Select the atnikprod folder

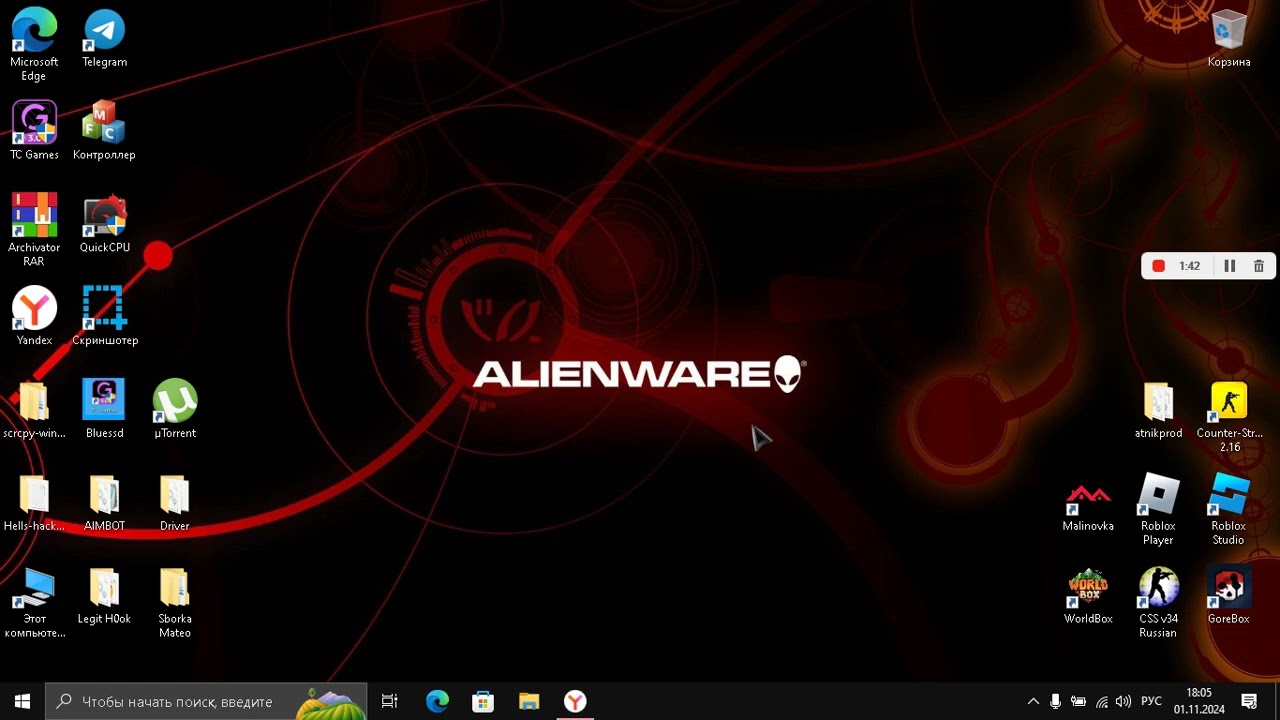click(x=1158, y=410)
